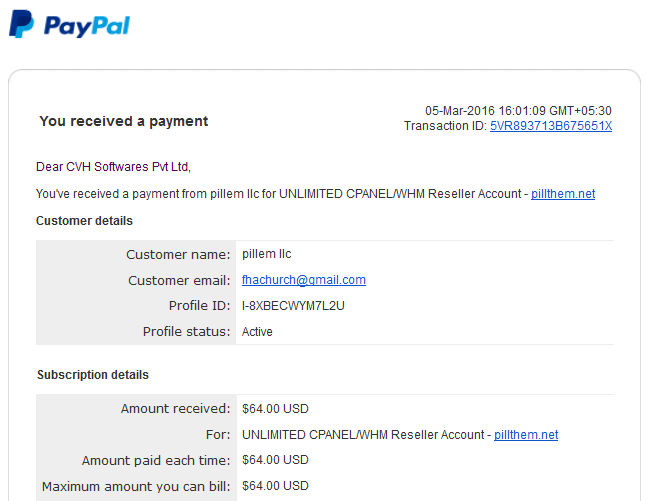Click the PayPal double-P logo icon
Viewport: 660px width, 501px height.
pyautogui.click(x=21, y=24)
